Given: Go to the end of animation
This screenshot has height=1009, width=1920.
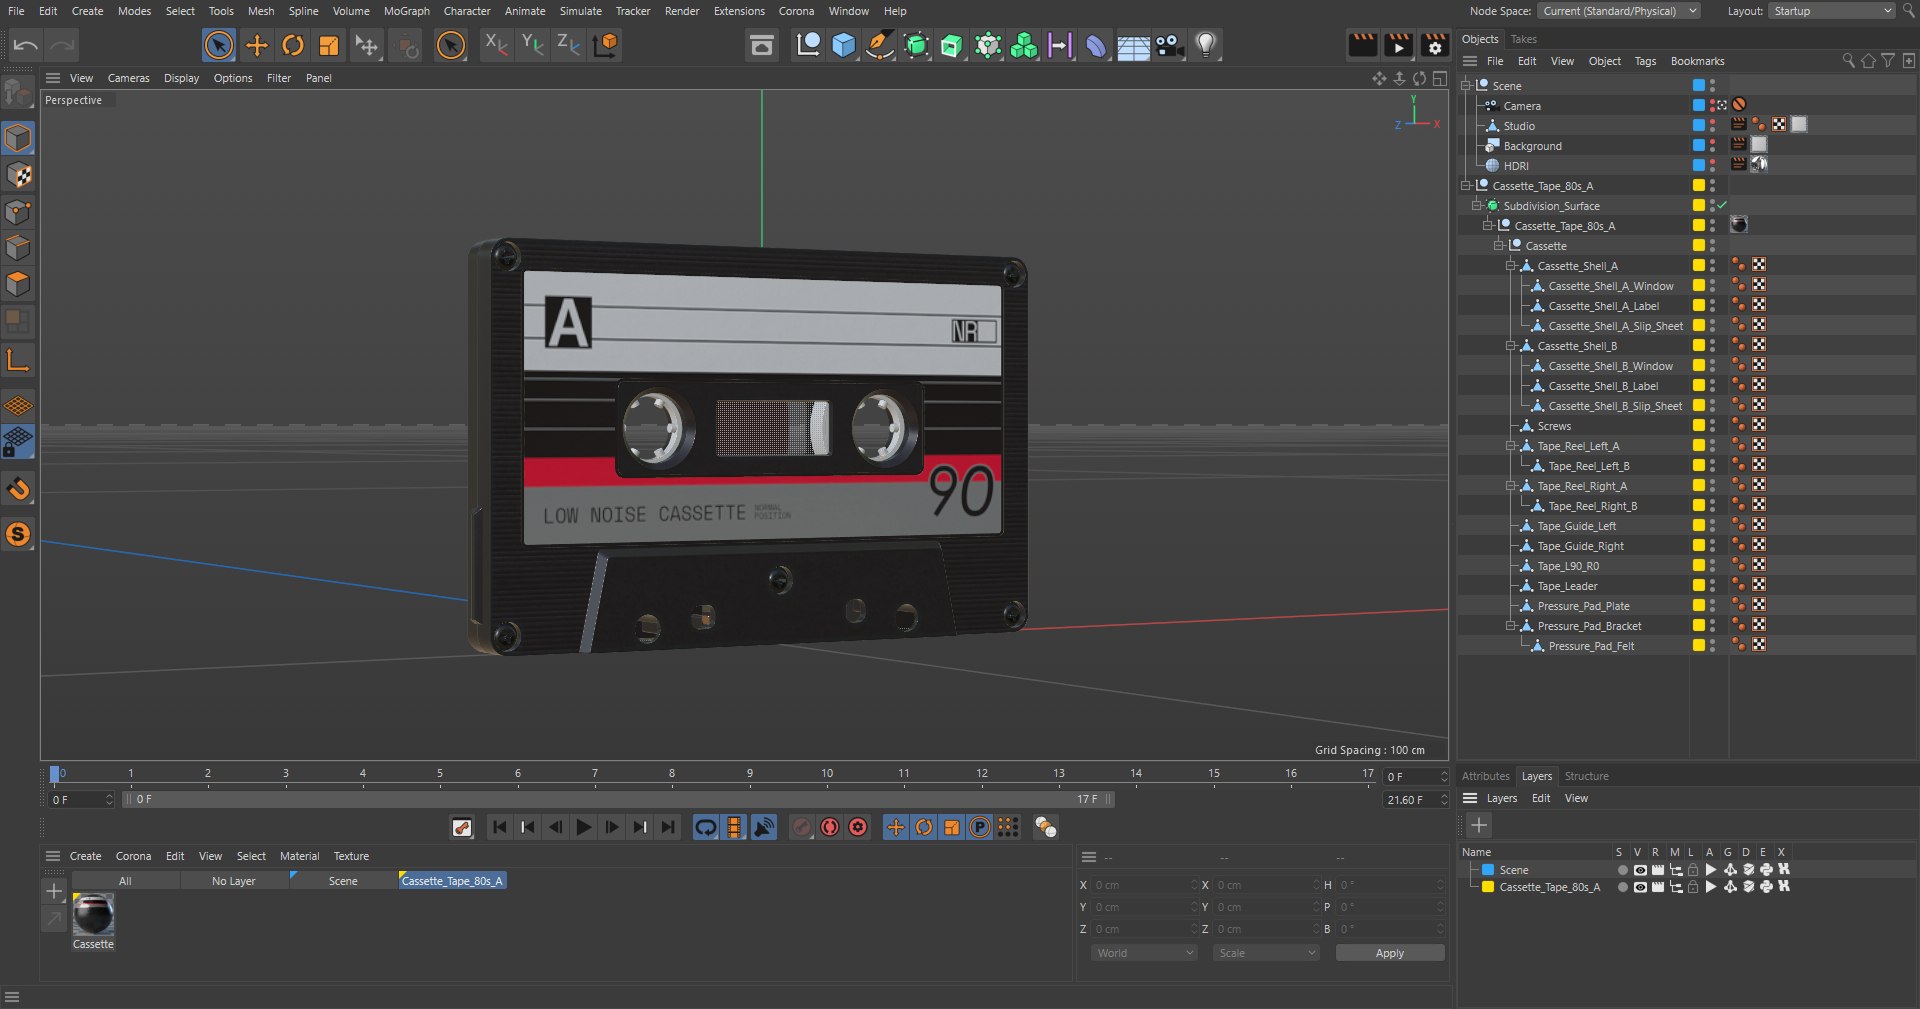Looking at the screenshot, I should 668,827.
